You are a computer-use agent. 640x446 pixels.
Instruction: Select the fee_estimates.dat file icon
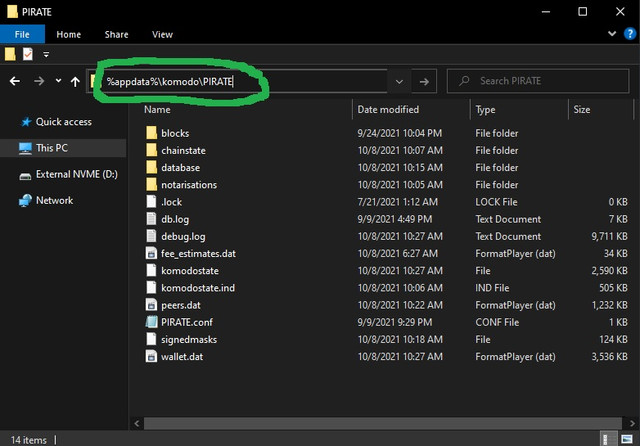(x=151, y=253)
